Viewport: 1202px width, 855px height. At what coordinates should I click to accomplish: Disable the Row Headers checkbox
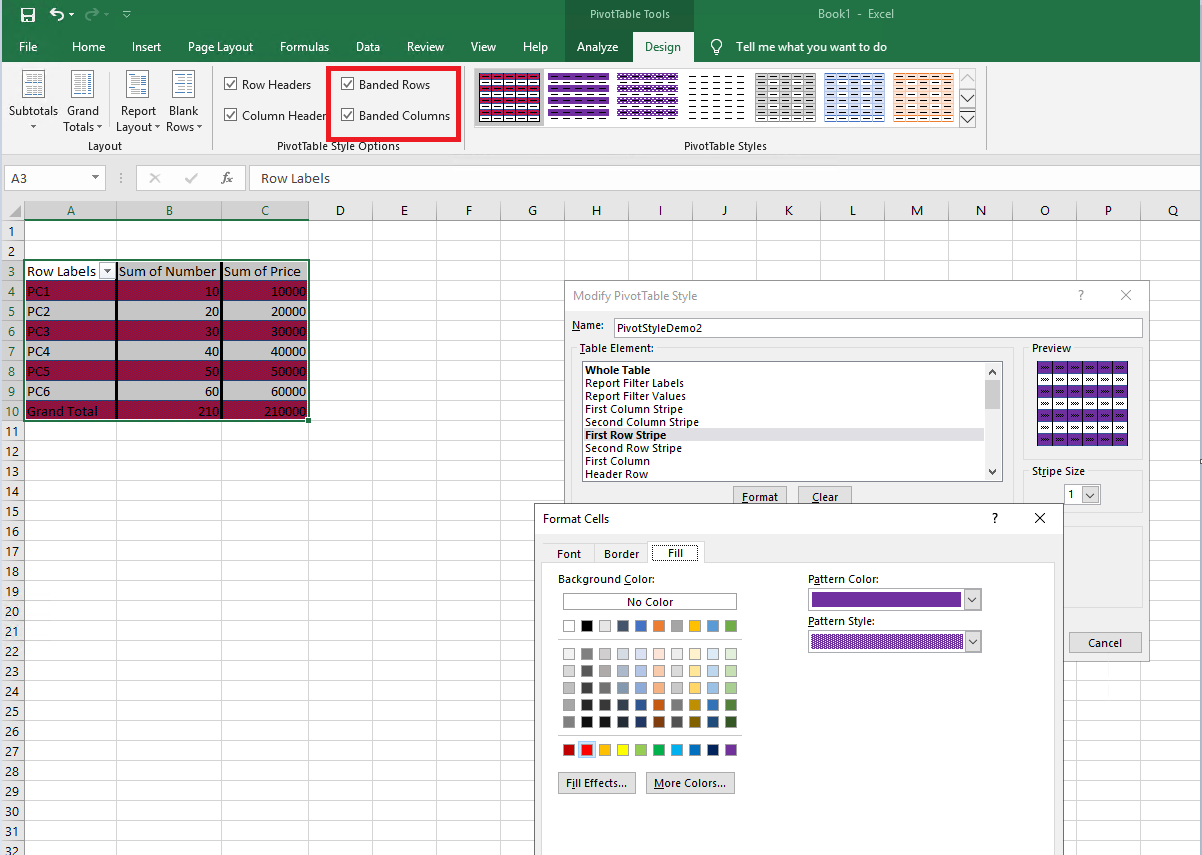click(x=231, y=85)
